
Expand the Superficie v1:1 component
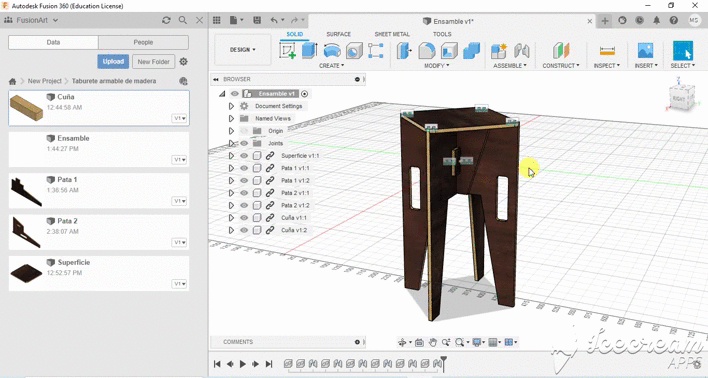(x=231, y=156)
